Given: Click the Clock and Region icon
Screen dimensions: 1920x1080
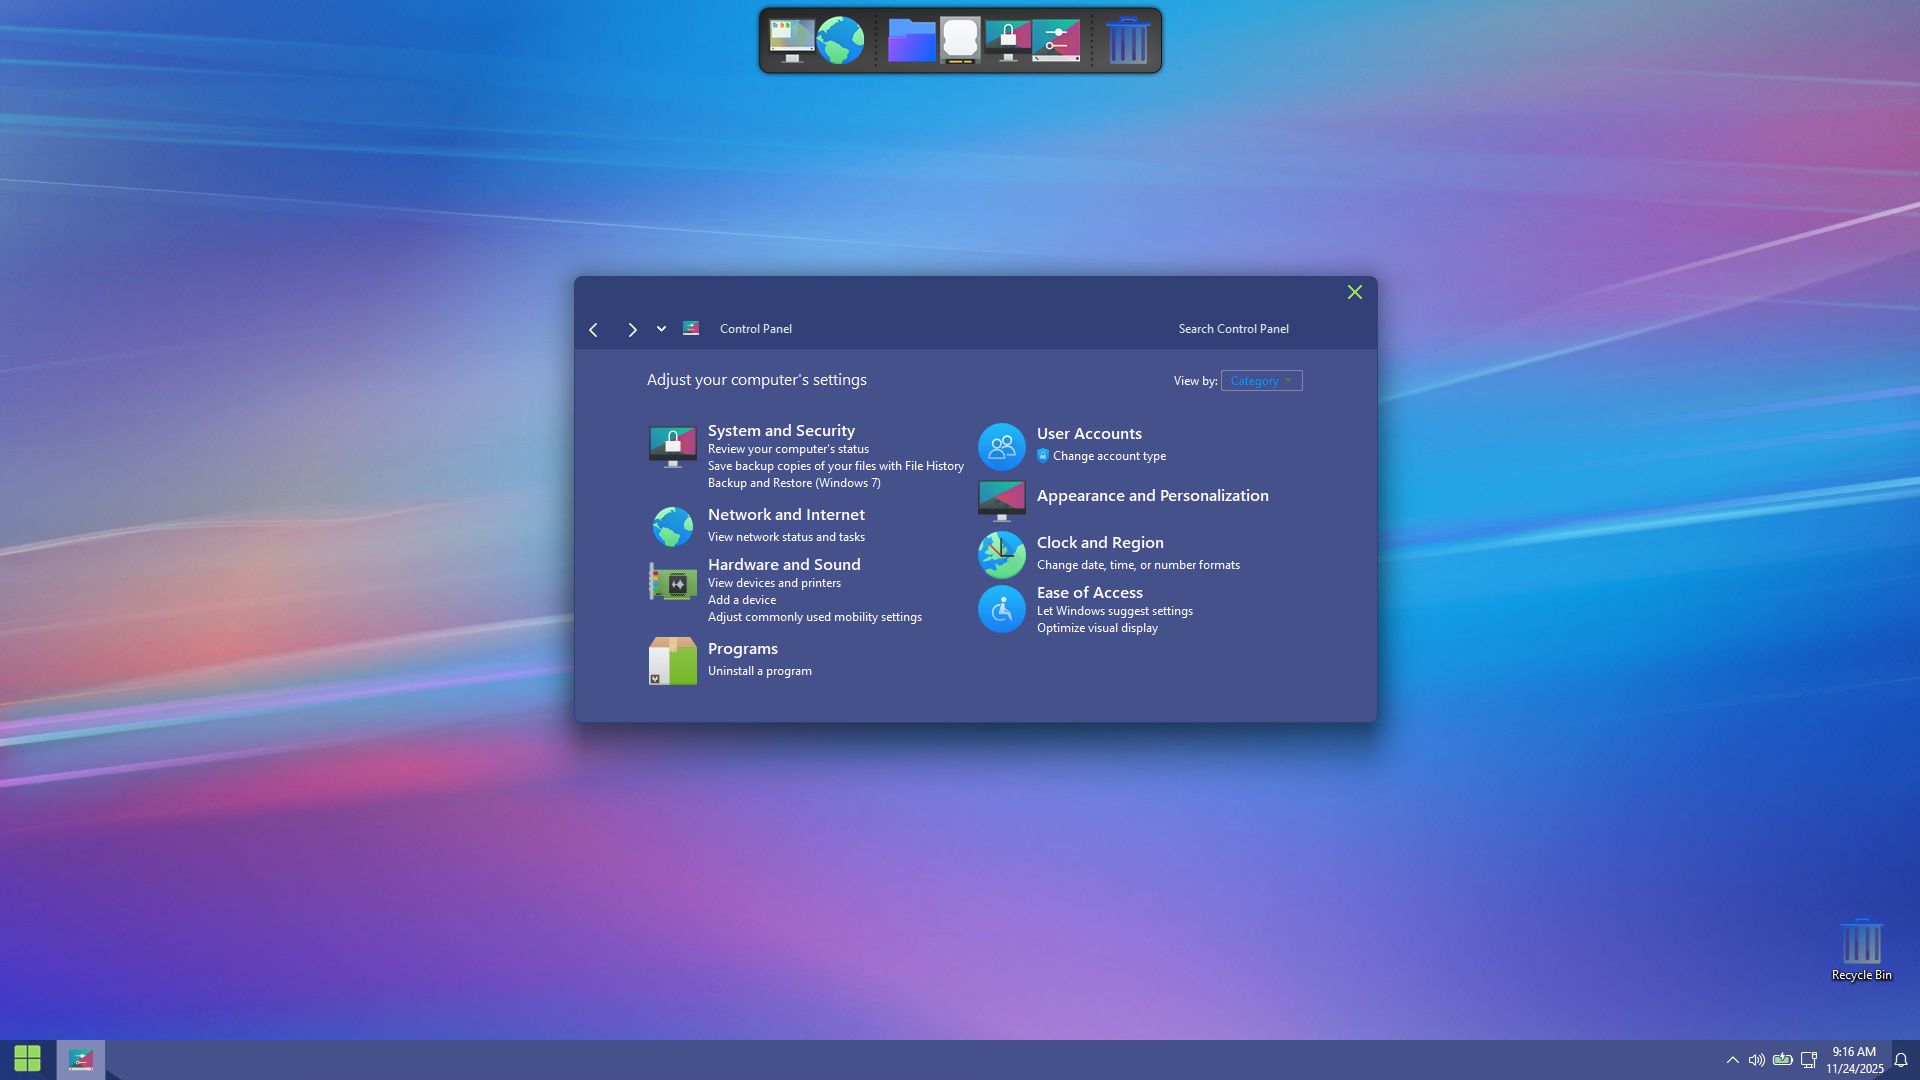Looking at the screenshot, I should (x=1001, y=555).
